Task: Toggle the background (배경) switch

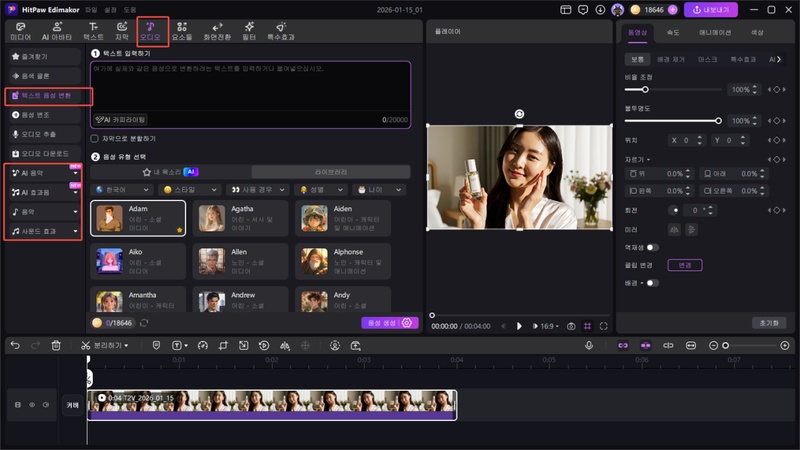Action: tap(653, 283)
